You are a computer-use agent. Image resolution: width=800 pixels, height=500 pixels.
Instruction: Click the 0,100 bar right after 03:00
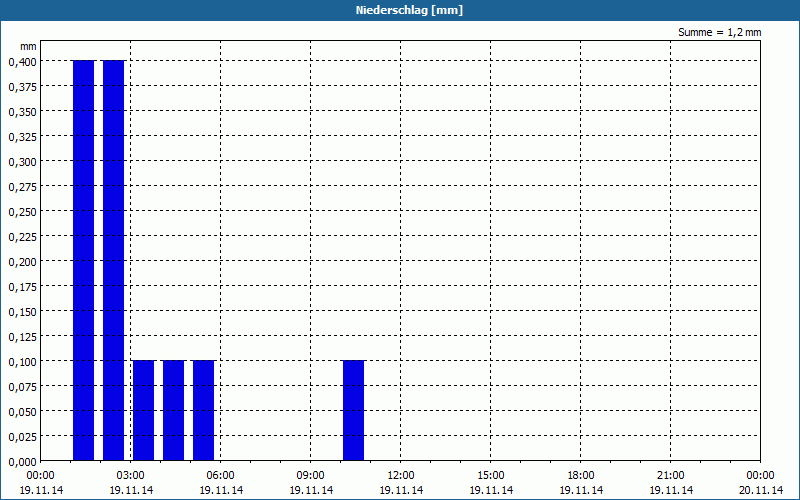pos(143,410)
